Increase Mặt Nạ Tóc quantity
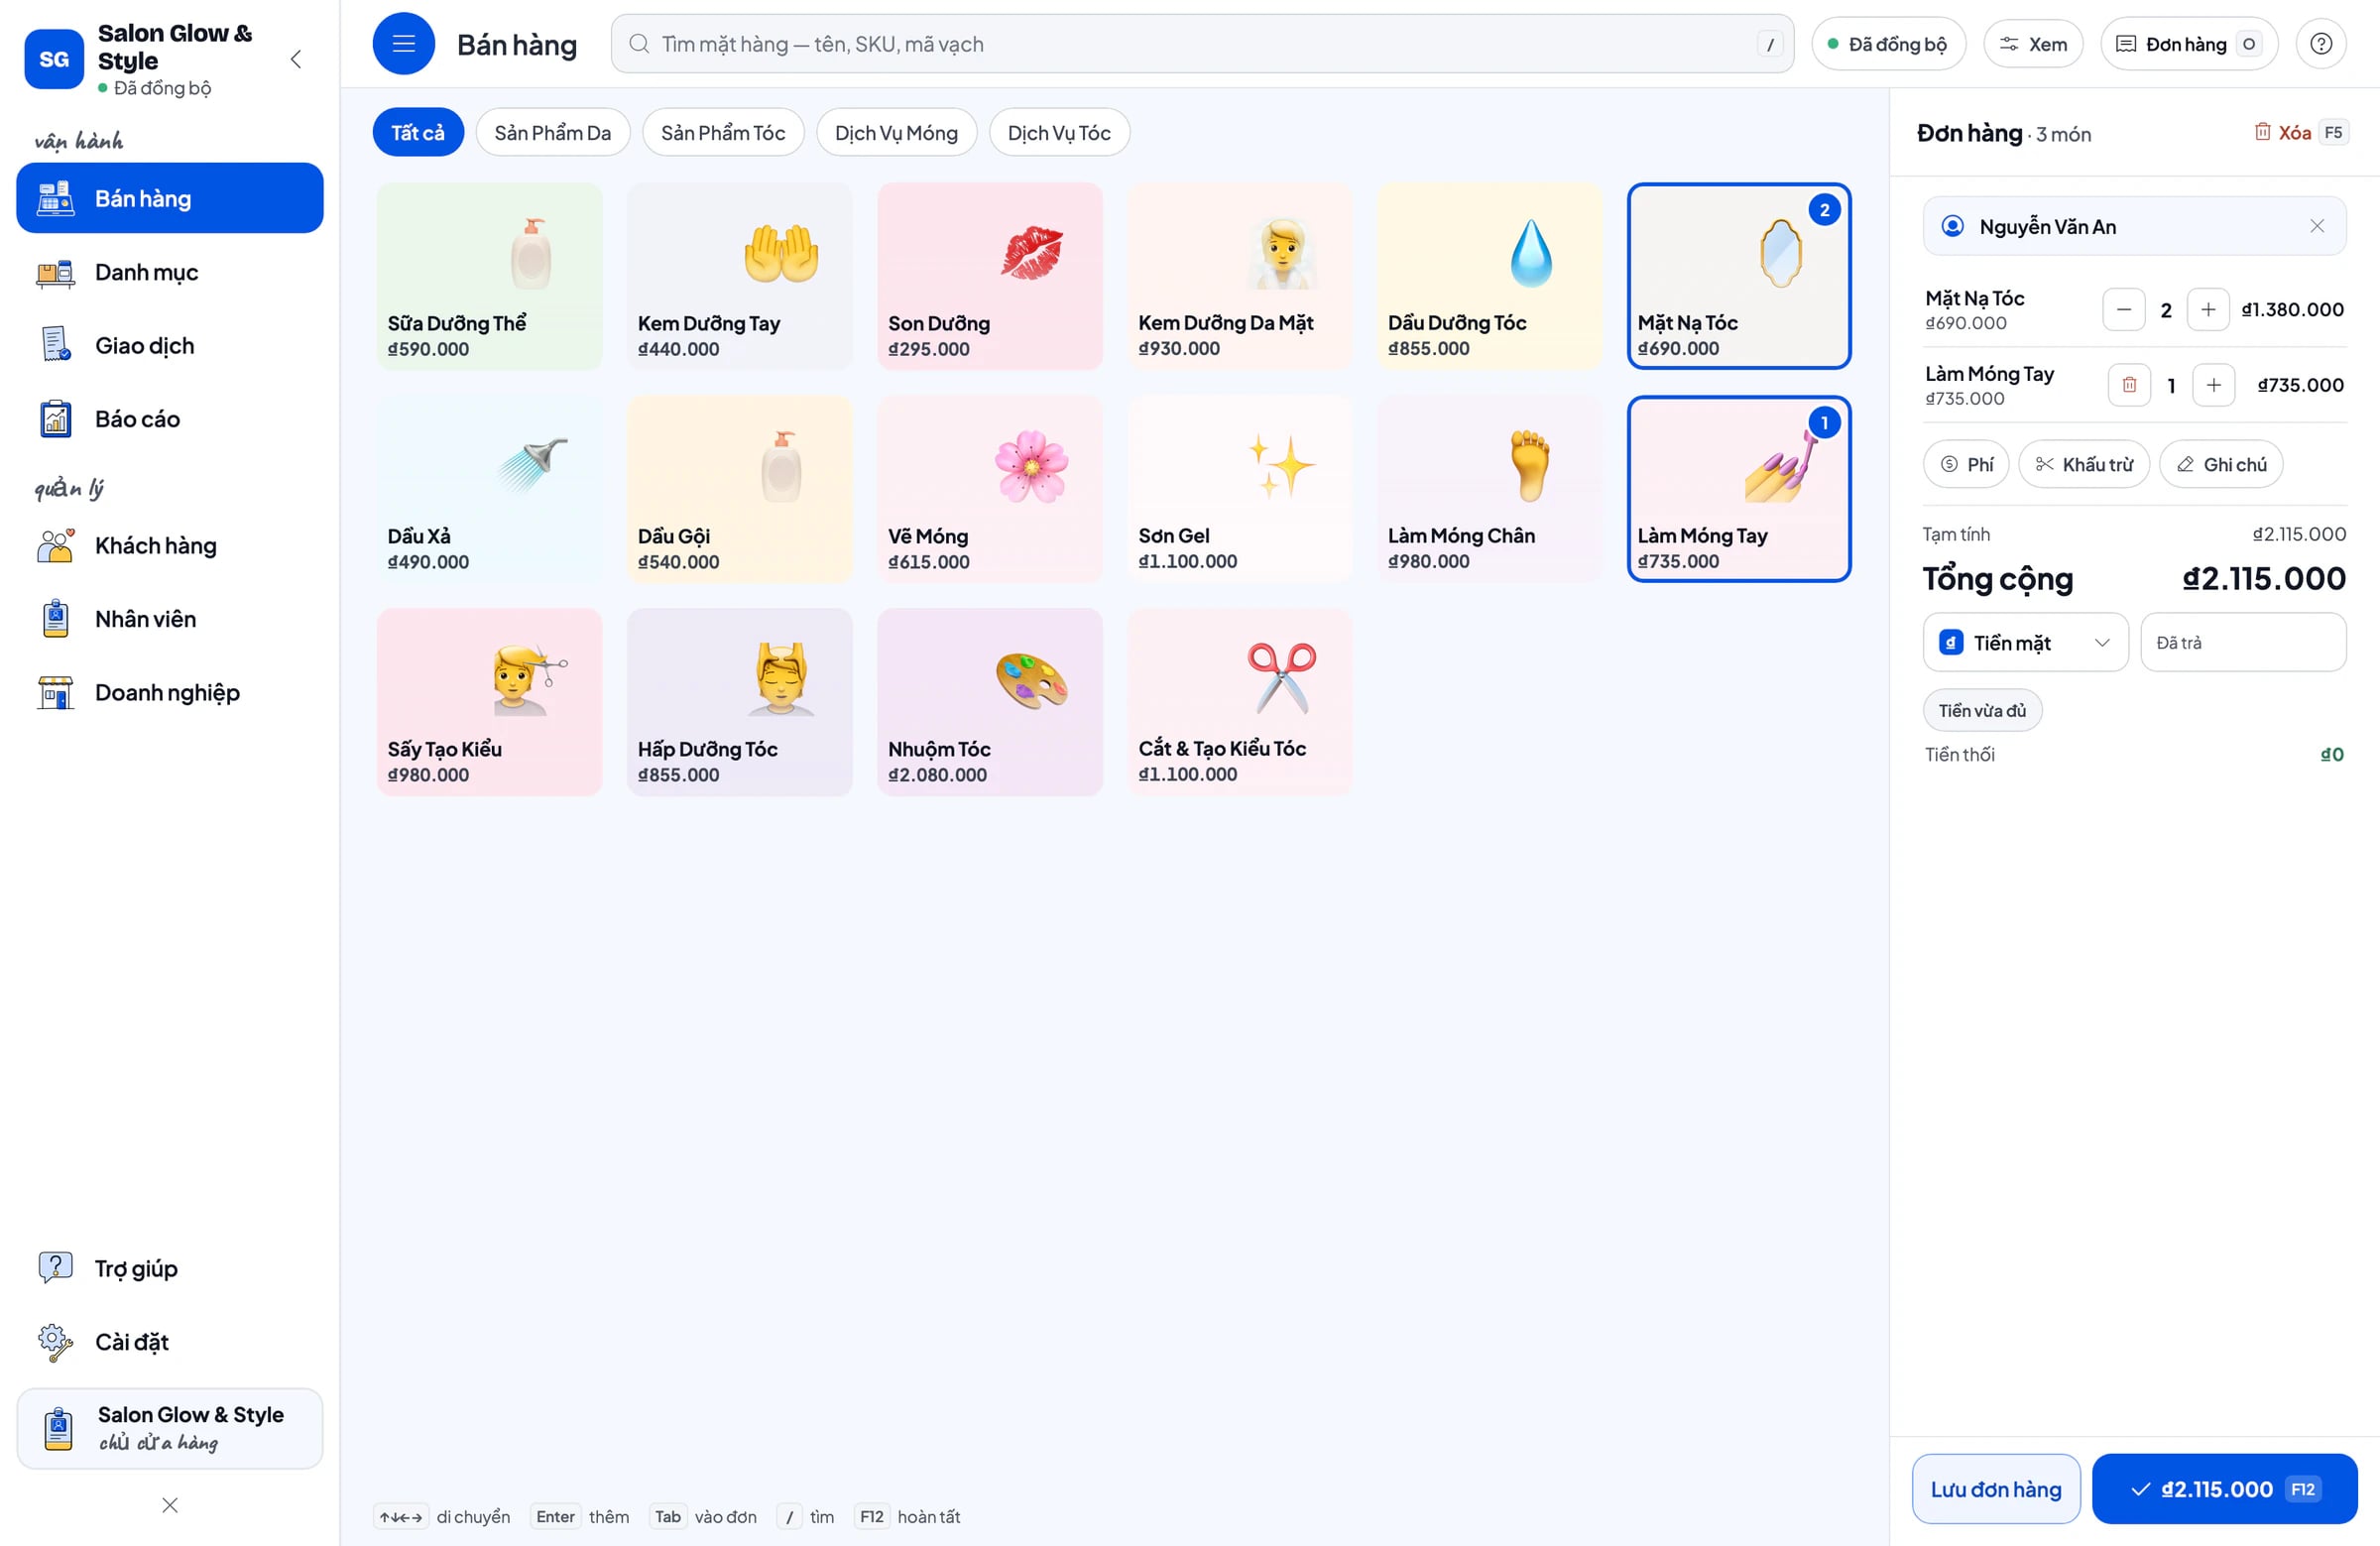The image size is (2380, 1546). click(2208, 310)
